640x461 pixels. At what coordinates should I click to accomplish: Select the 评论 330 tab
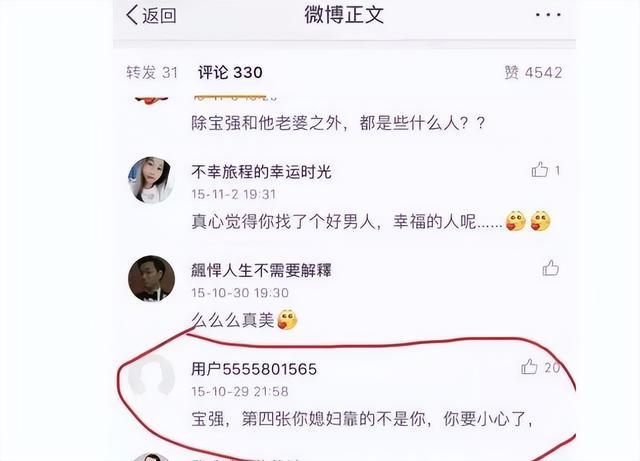[230, 73]
